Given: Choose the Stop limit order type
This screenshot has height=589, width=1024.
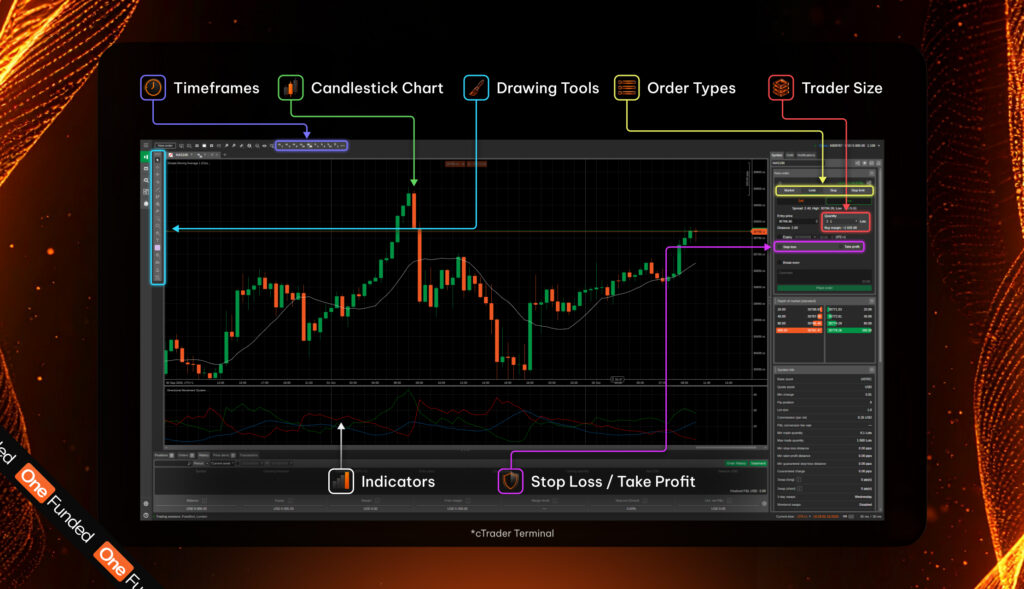Looking at the screenshot, I should click(858, 191).
